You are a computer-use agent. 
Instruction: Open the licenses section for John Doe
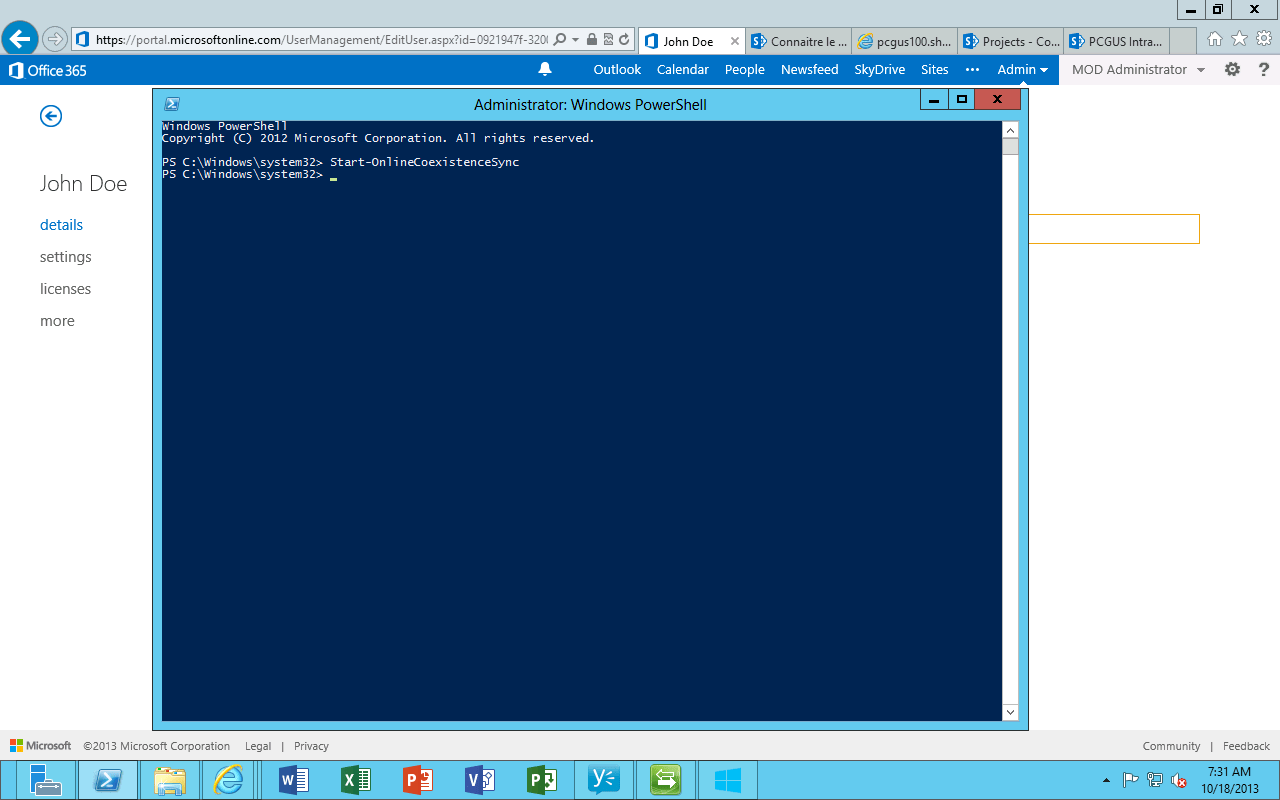click(65, 288)
